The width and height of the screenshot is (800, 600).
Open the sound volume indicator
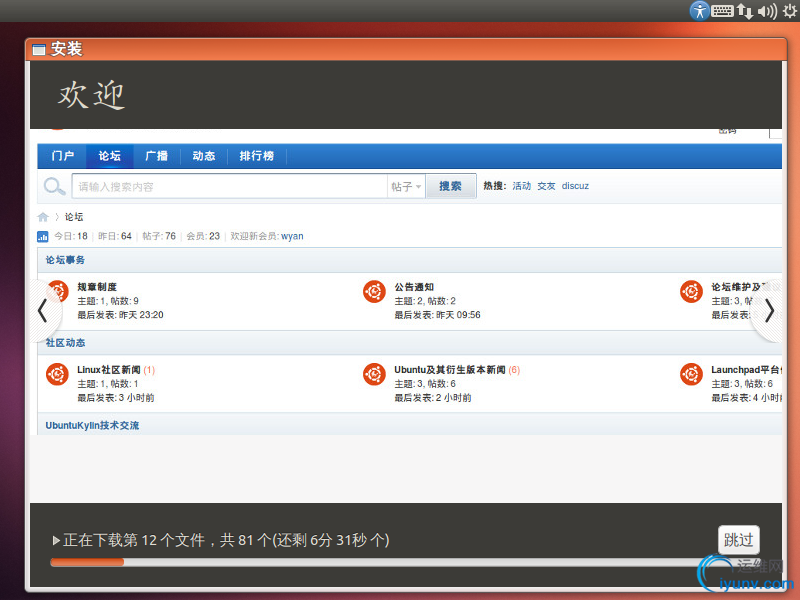pyautogui.click(x=767, y=11)
